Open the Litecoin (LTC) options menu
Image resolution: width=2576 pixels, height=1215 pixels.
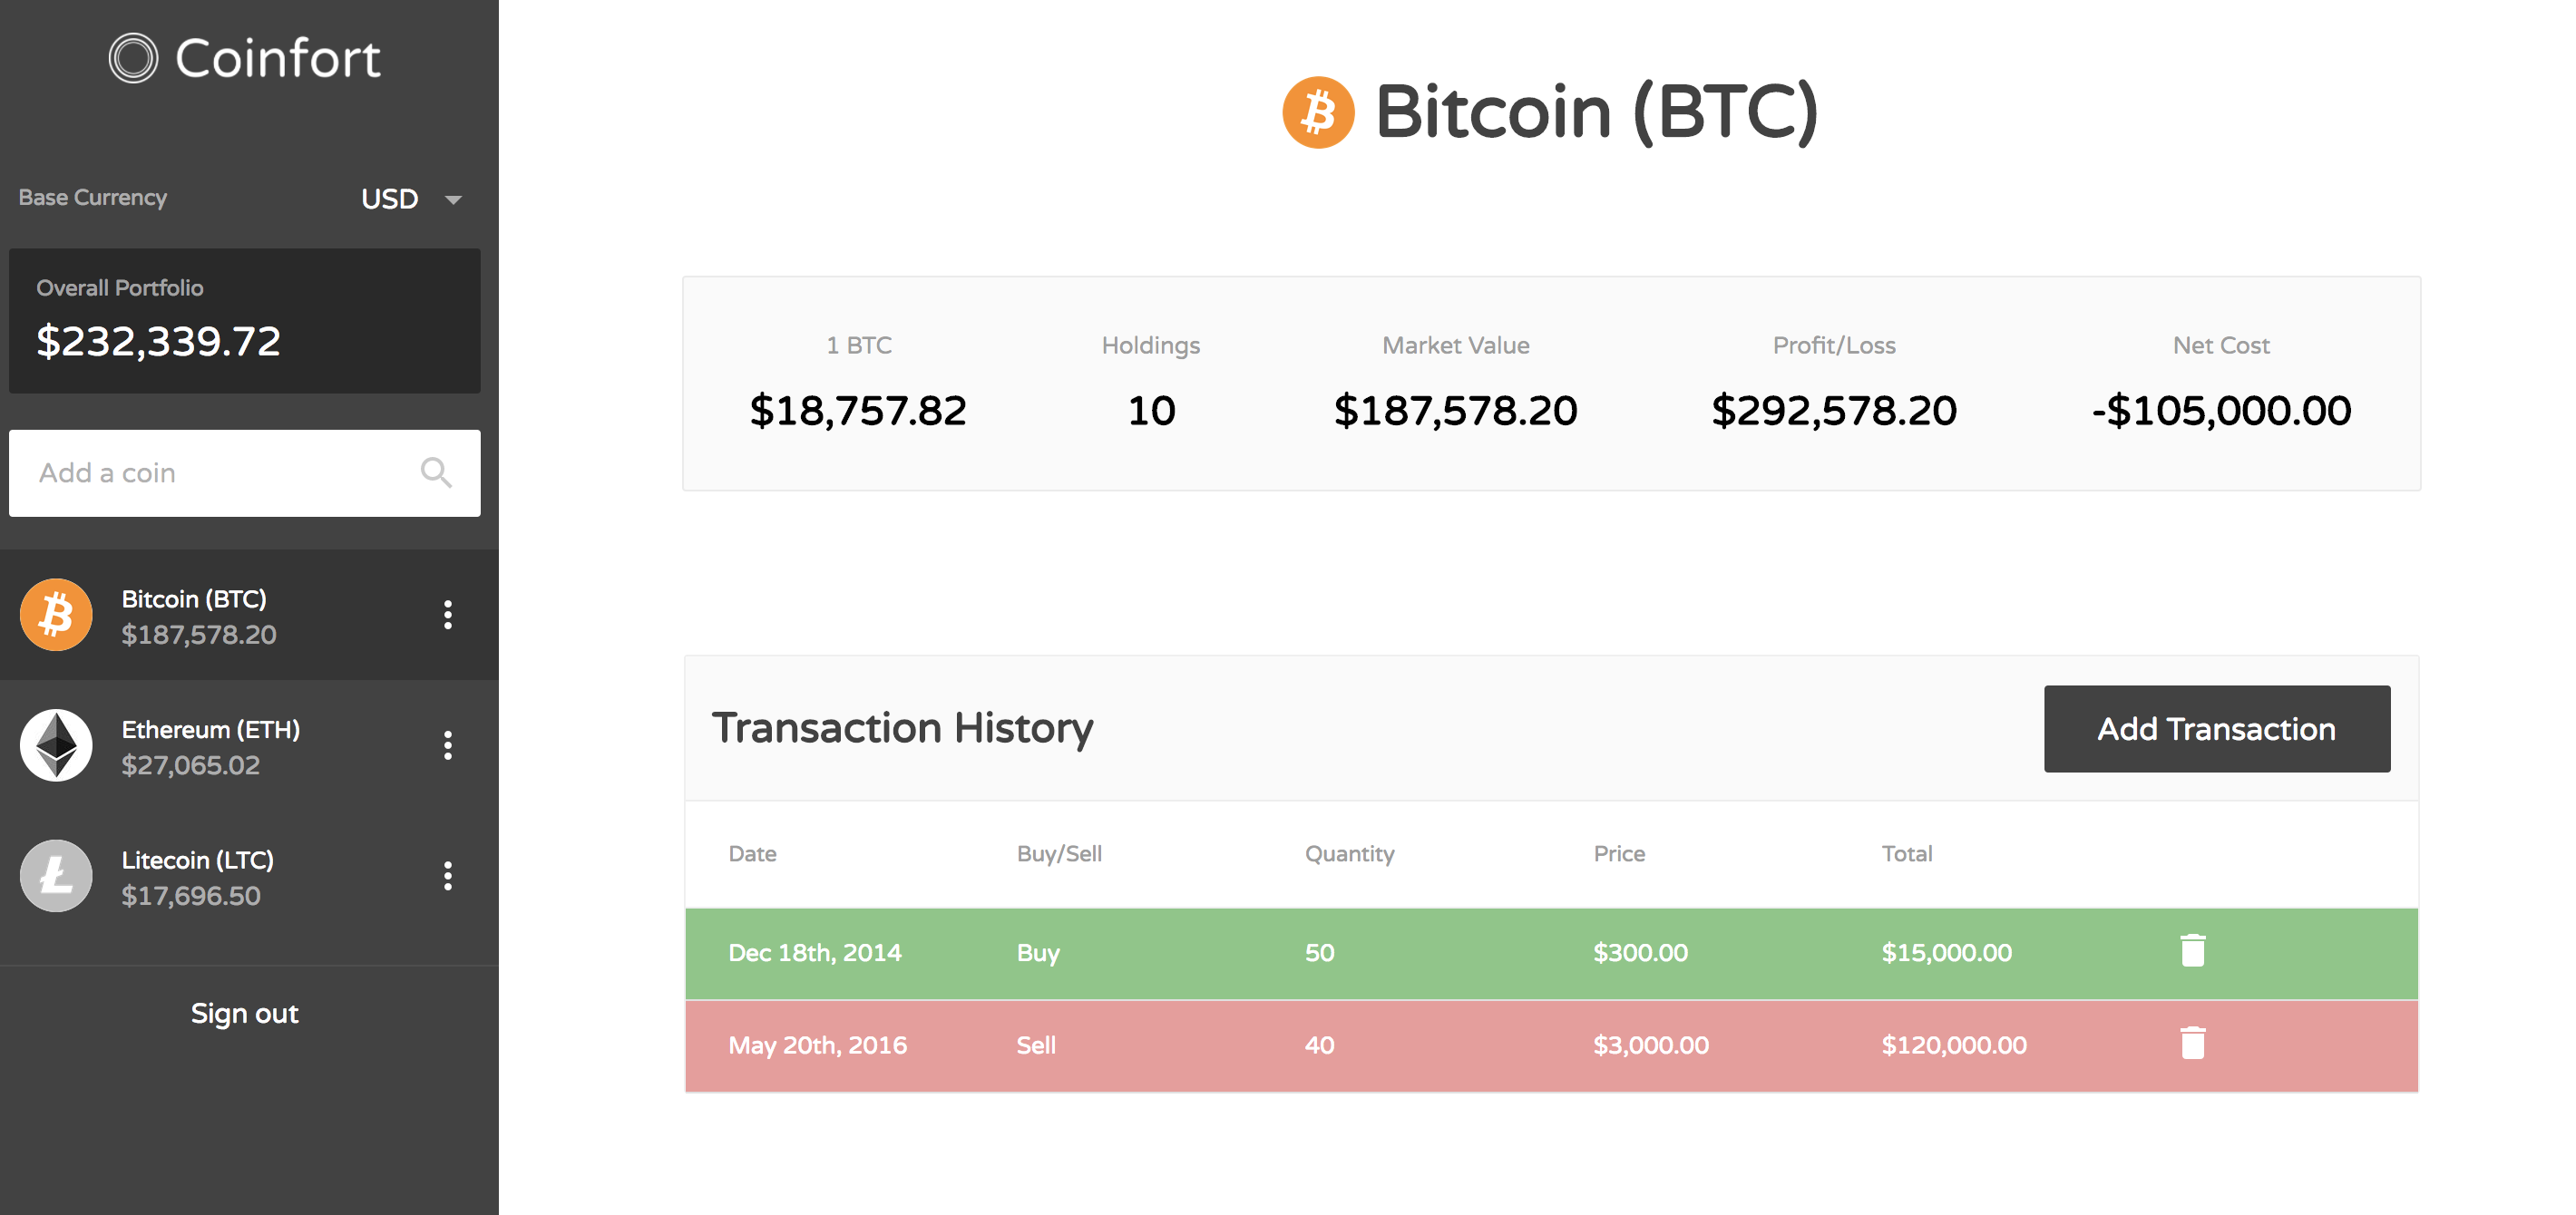pos(449,875)
